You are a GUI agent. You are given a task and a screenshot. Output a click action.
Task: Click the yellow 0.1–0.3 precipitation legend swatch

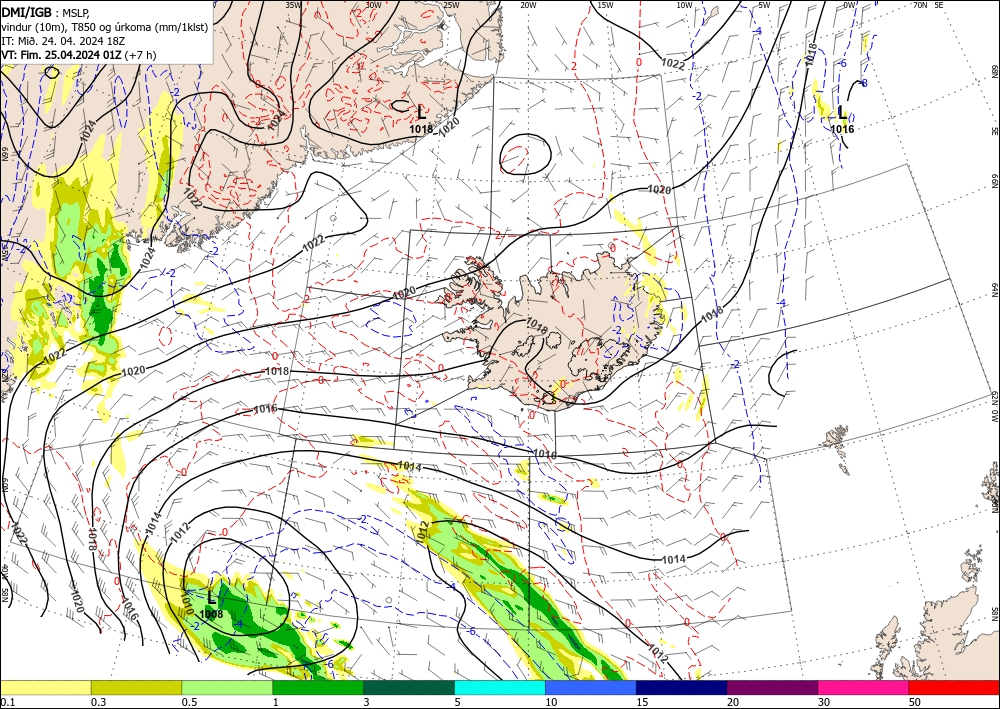tap(45, 687)
